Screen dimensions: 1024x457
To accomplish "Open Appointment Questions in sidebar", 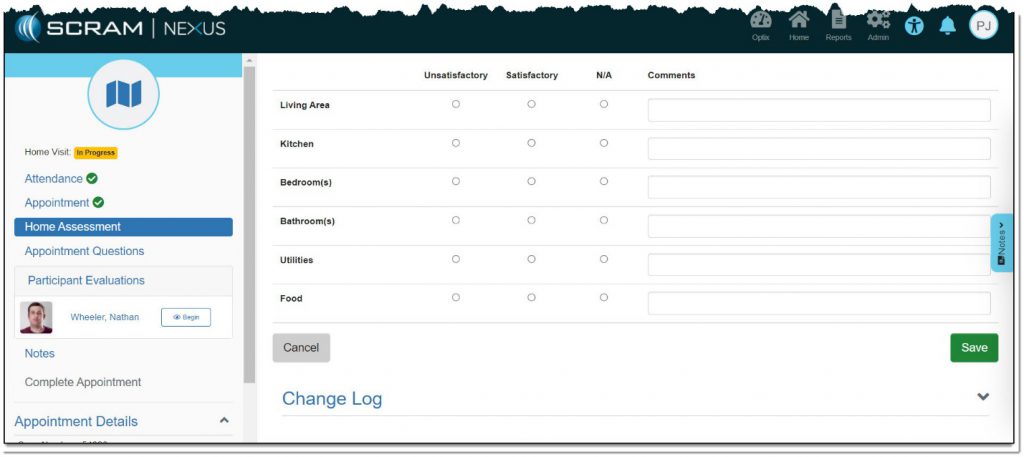I will [84, 251].
